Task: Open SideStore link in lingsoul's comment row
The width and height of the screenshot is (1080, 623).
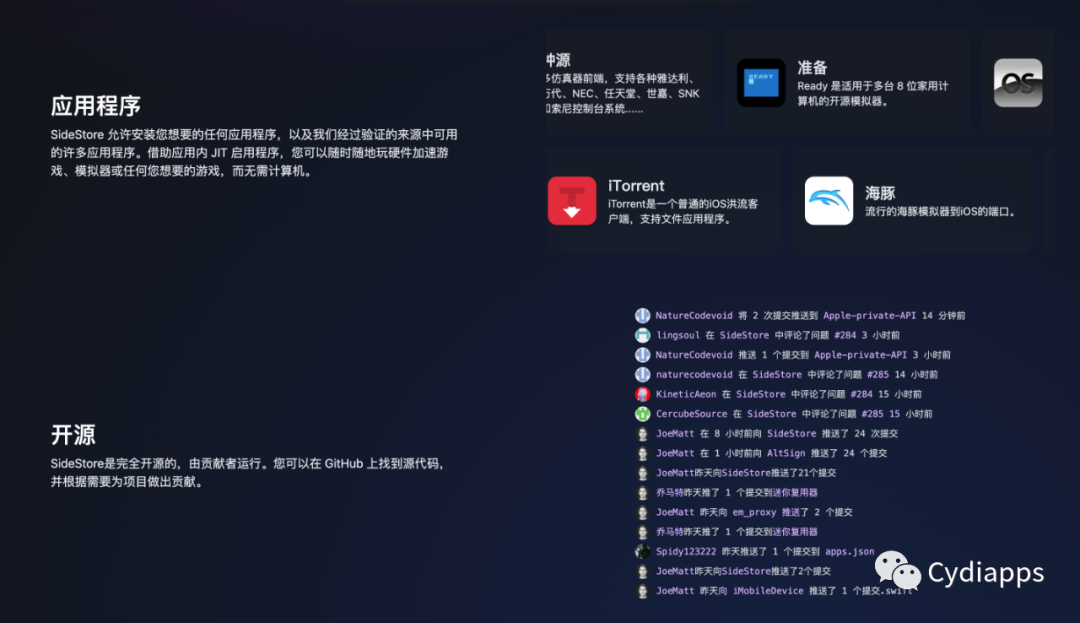Action: (744, 335)
